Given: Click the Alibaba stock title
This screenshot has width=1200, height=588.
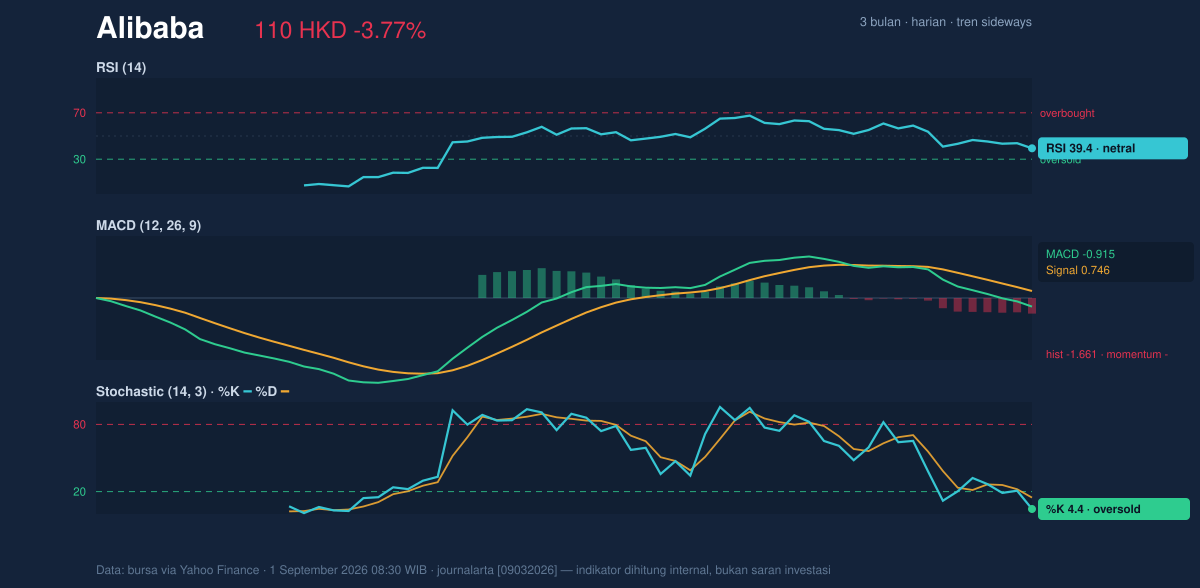Looking at the screenshot, I should pos(150,28).
